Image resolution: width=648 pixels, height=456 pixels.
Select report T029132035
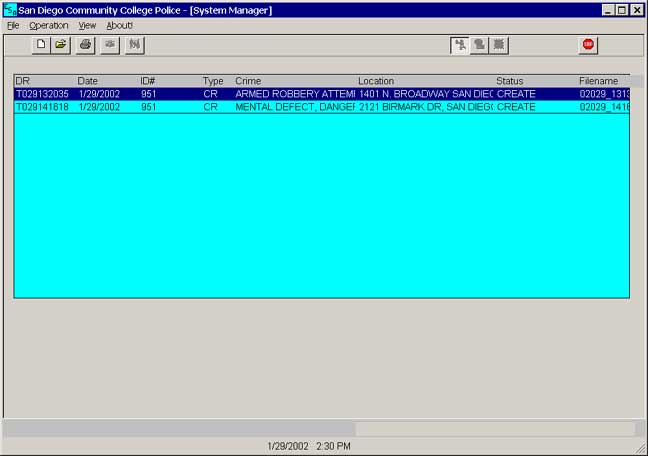tap(322, 94)
